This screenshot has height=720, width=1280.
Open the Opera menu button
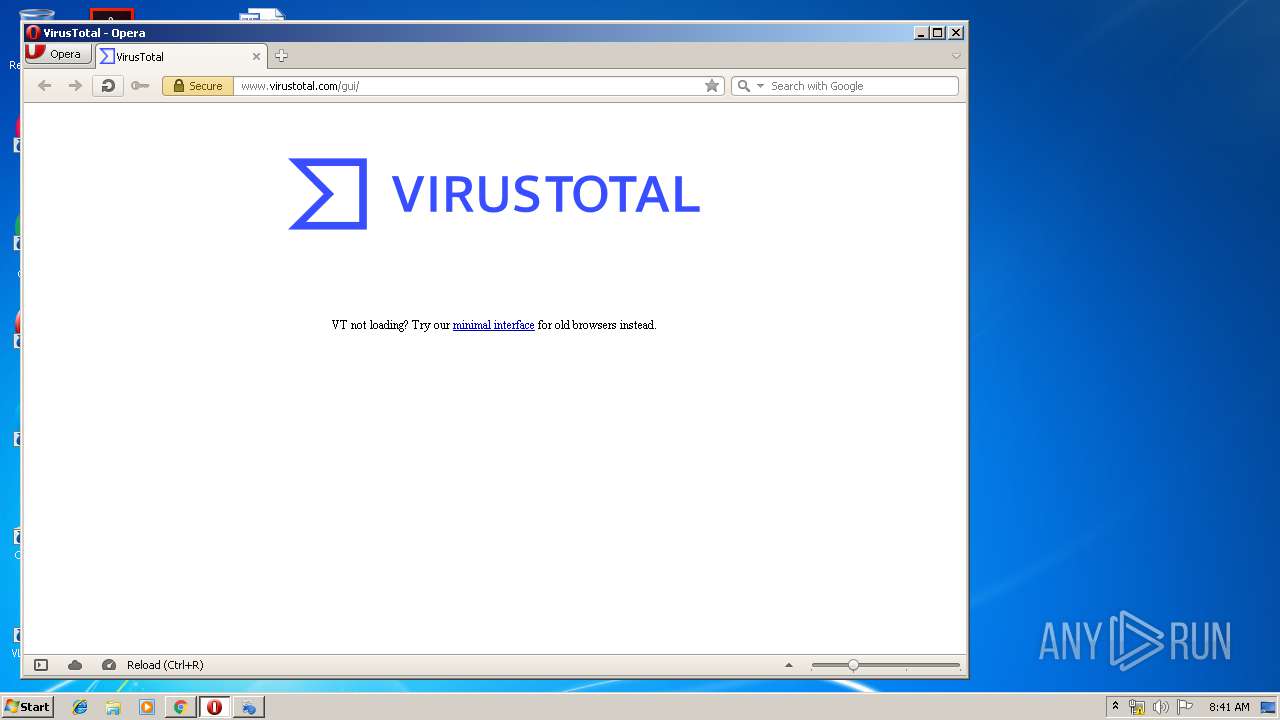click(59, 54)
